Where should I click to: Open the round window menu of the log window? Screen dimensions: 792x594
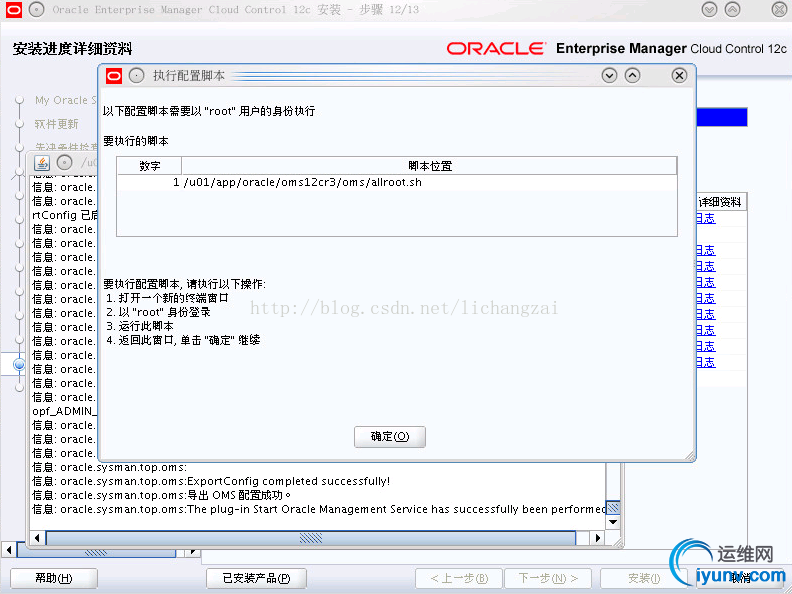[x=64, y=163]
